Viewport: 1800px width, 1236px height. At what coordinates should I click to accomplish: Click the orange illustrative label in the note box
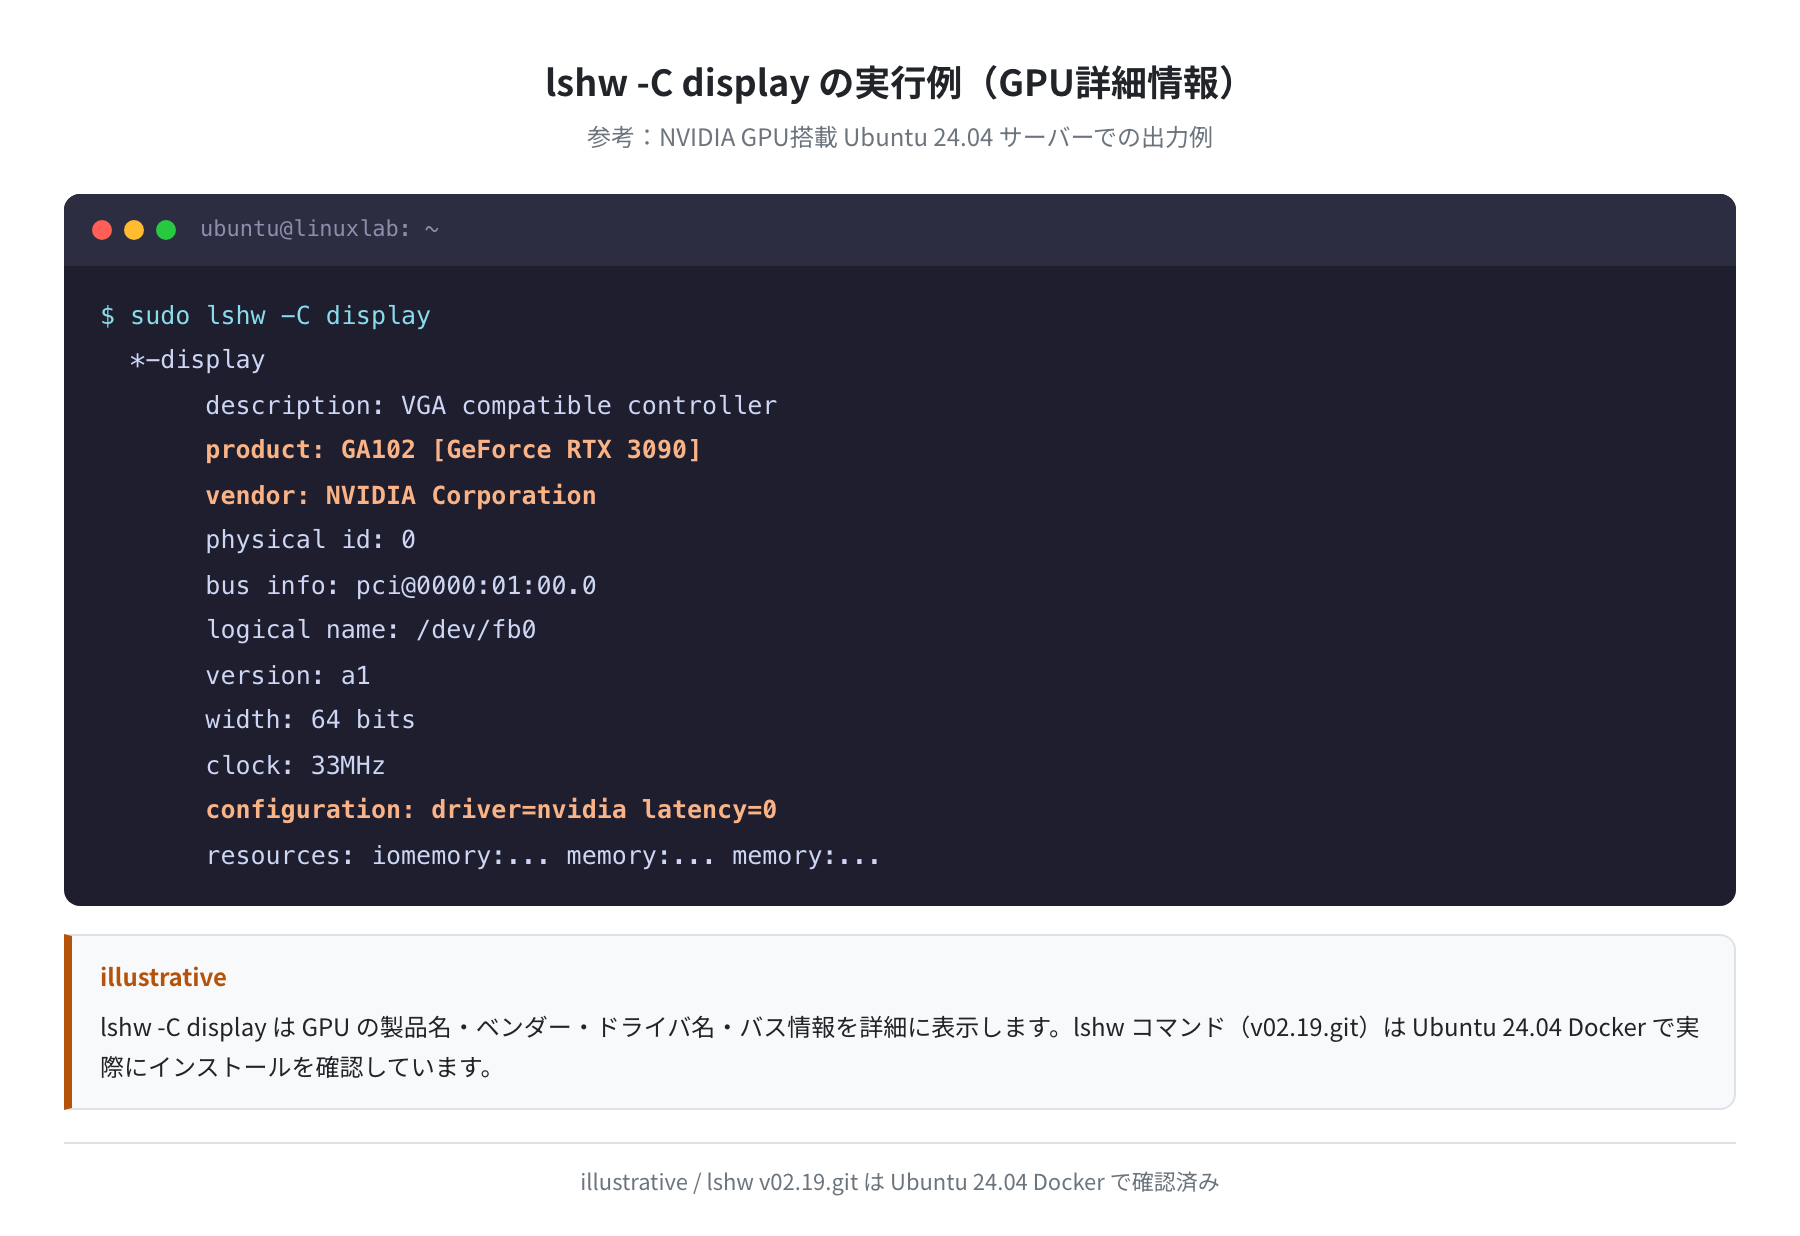[163, 977]
